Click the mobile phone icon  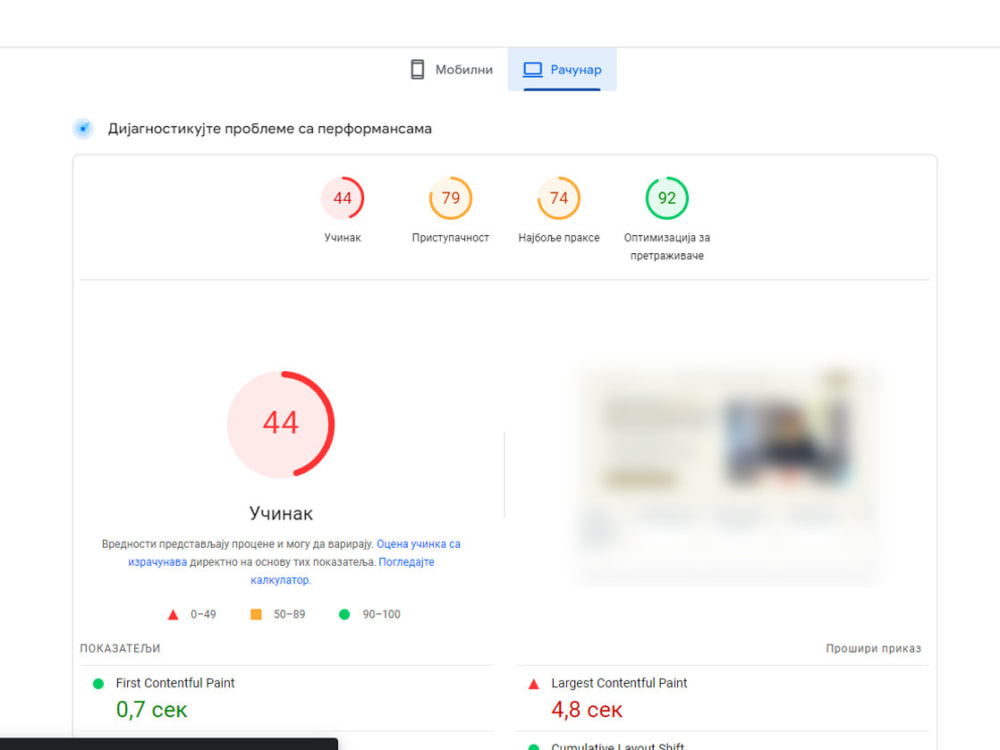point(417,70)
